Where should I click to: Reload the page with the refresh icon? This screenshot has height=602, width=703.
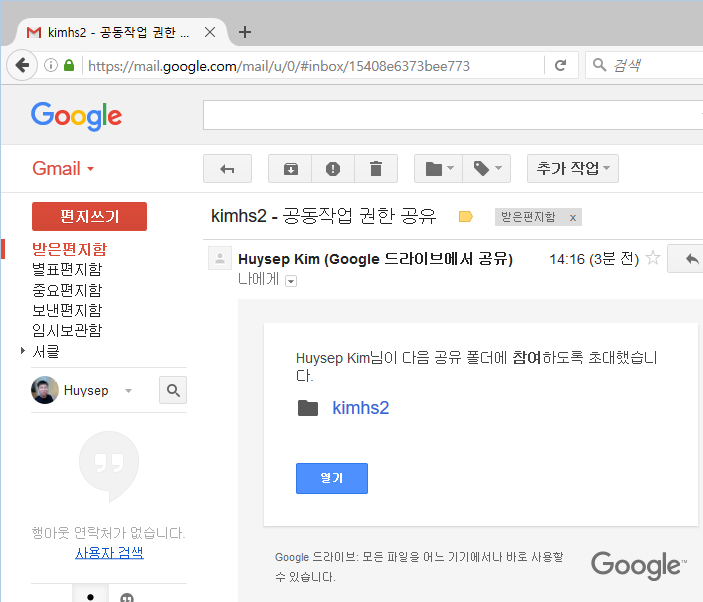coord(560,65)
